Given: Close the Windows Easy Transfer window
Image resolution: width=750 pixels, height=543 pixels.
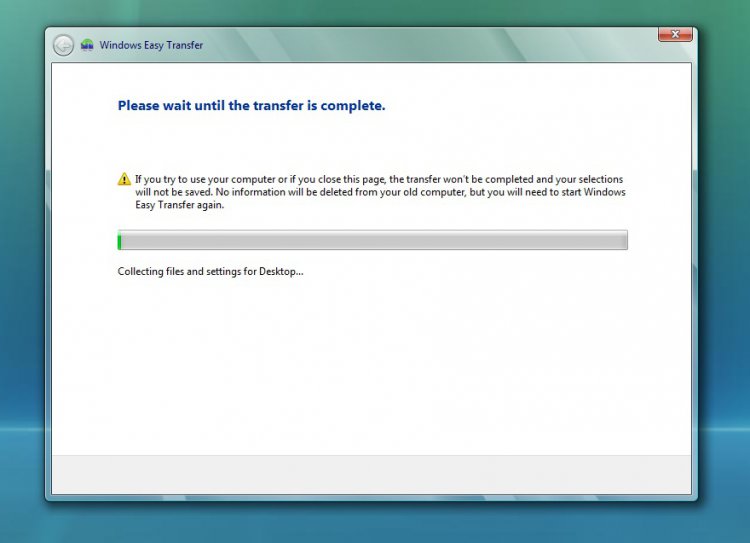Looking at the screenshot, I should tap(675, 34).
